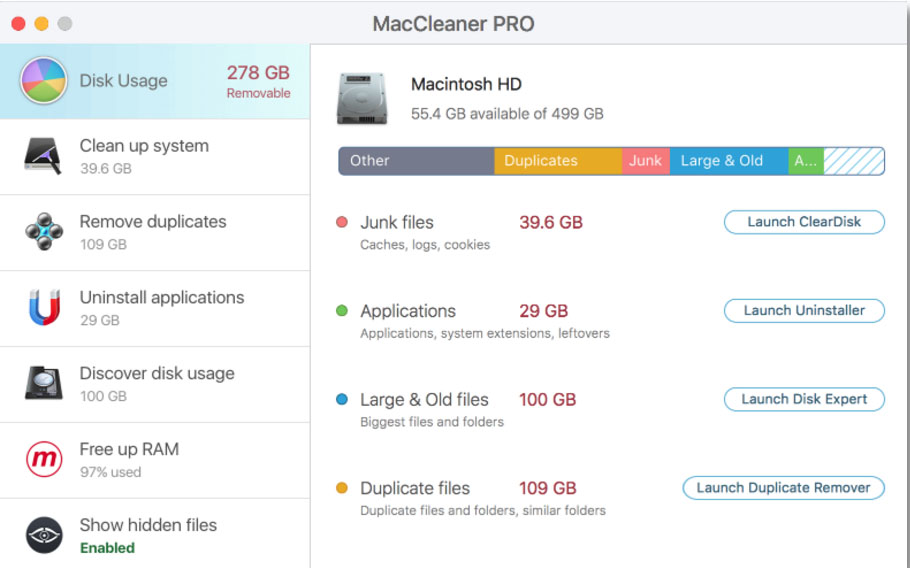Click the Free up RAM memory icon
Screen dimensions: 910x568
click(x=44, y=459)
